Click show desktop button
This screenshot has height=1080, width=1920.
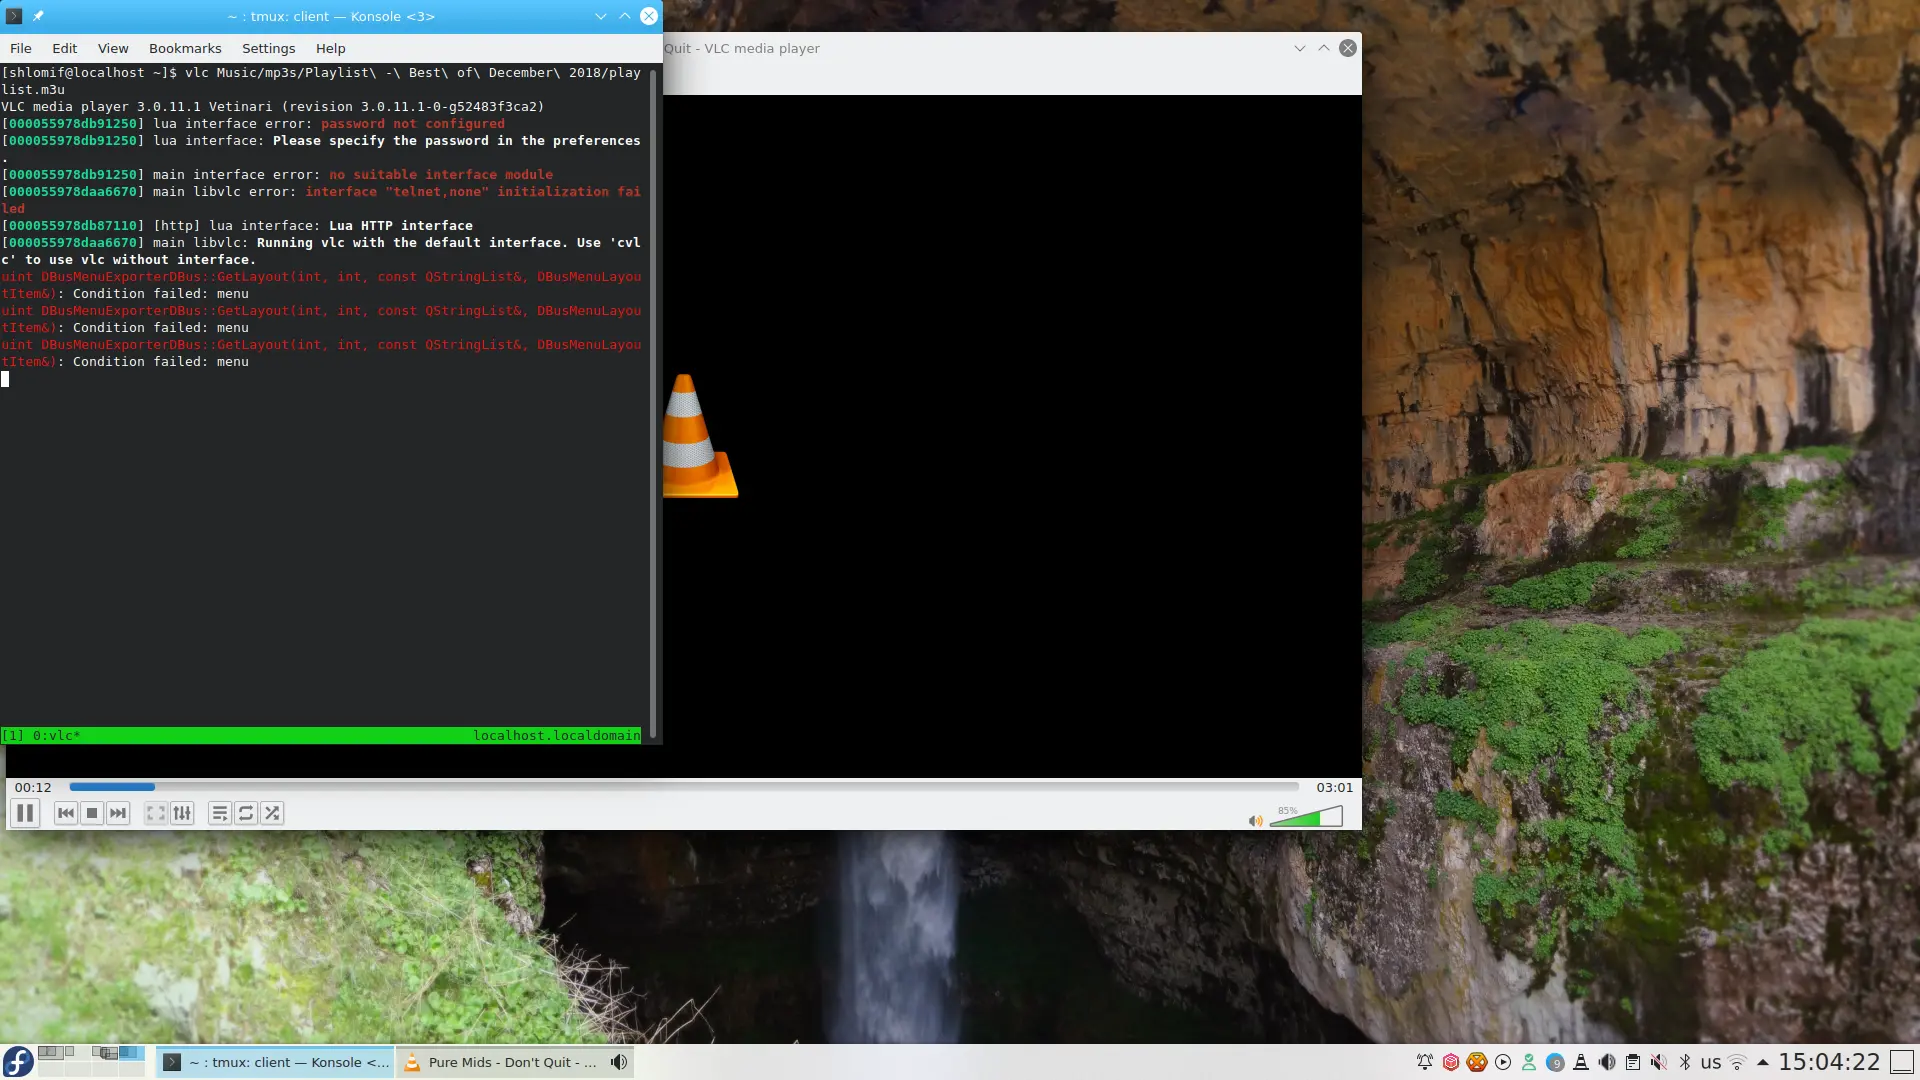(1901, 1062)
